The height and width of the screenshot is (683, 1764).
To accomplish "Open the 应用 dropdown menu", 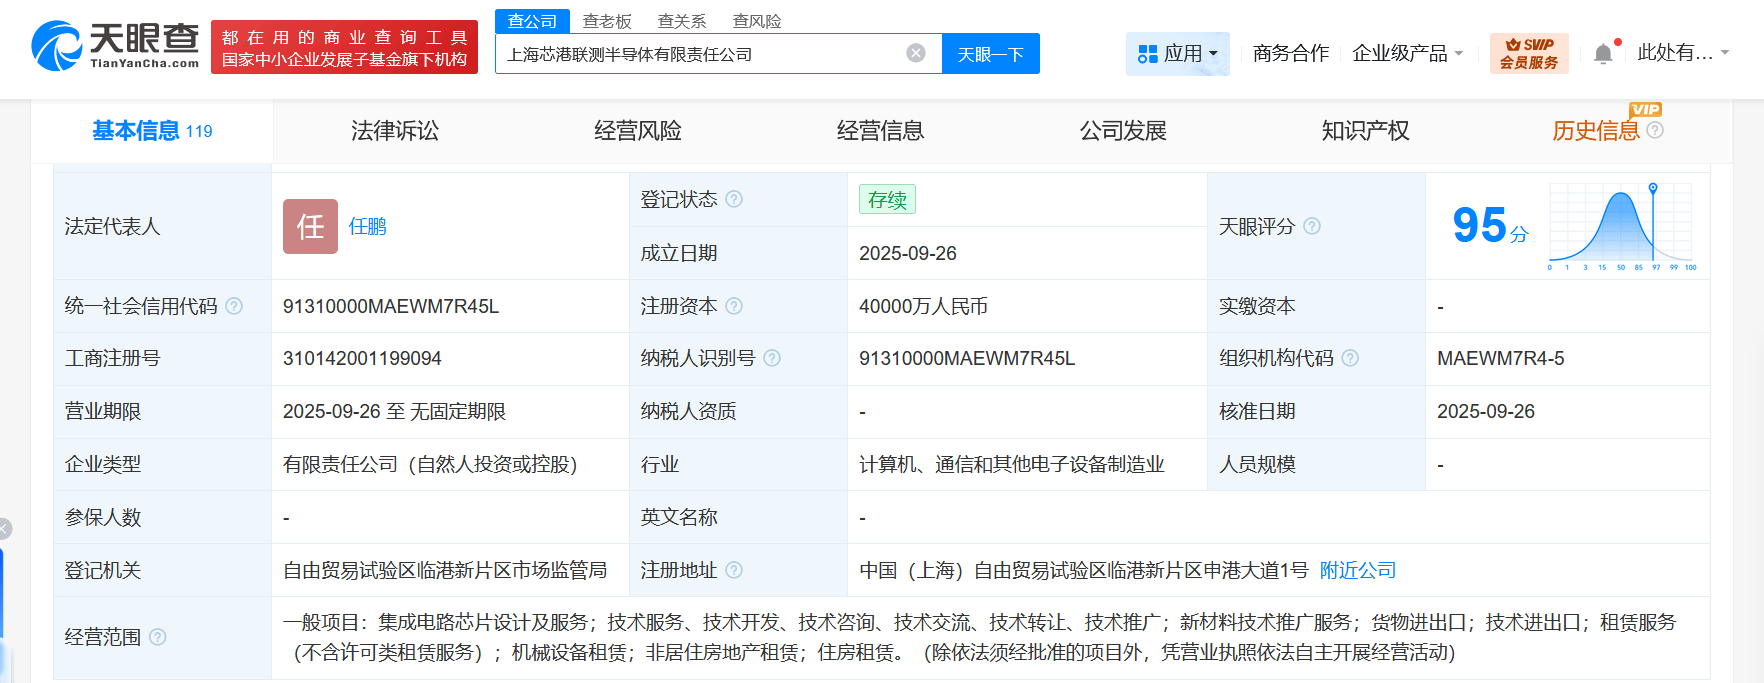I will click(x=1178, y=54).
